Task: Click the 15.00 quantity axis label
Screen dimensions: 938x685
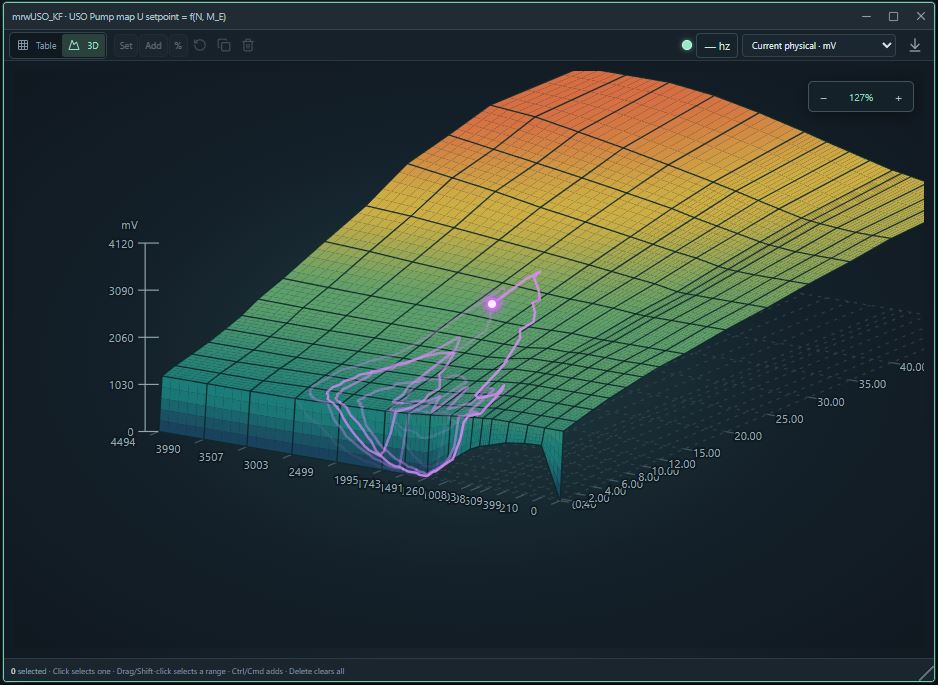Action: coord(706,453)
